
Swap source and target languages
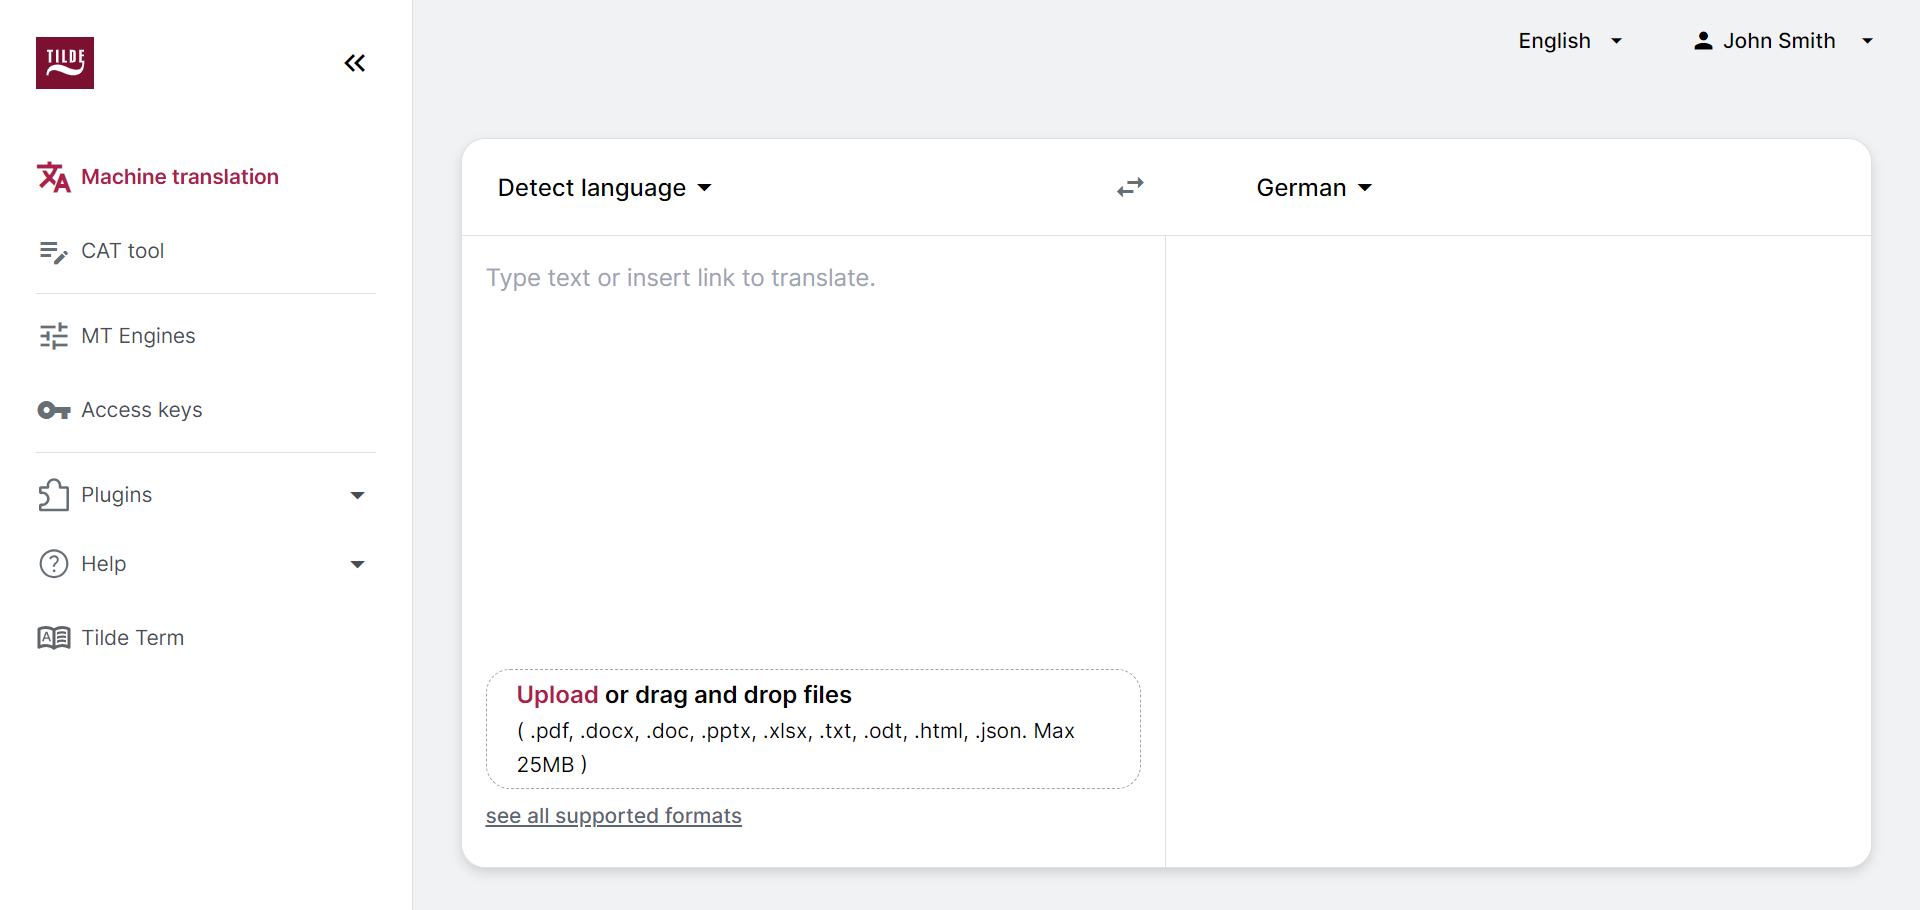tap(1130, 188)
